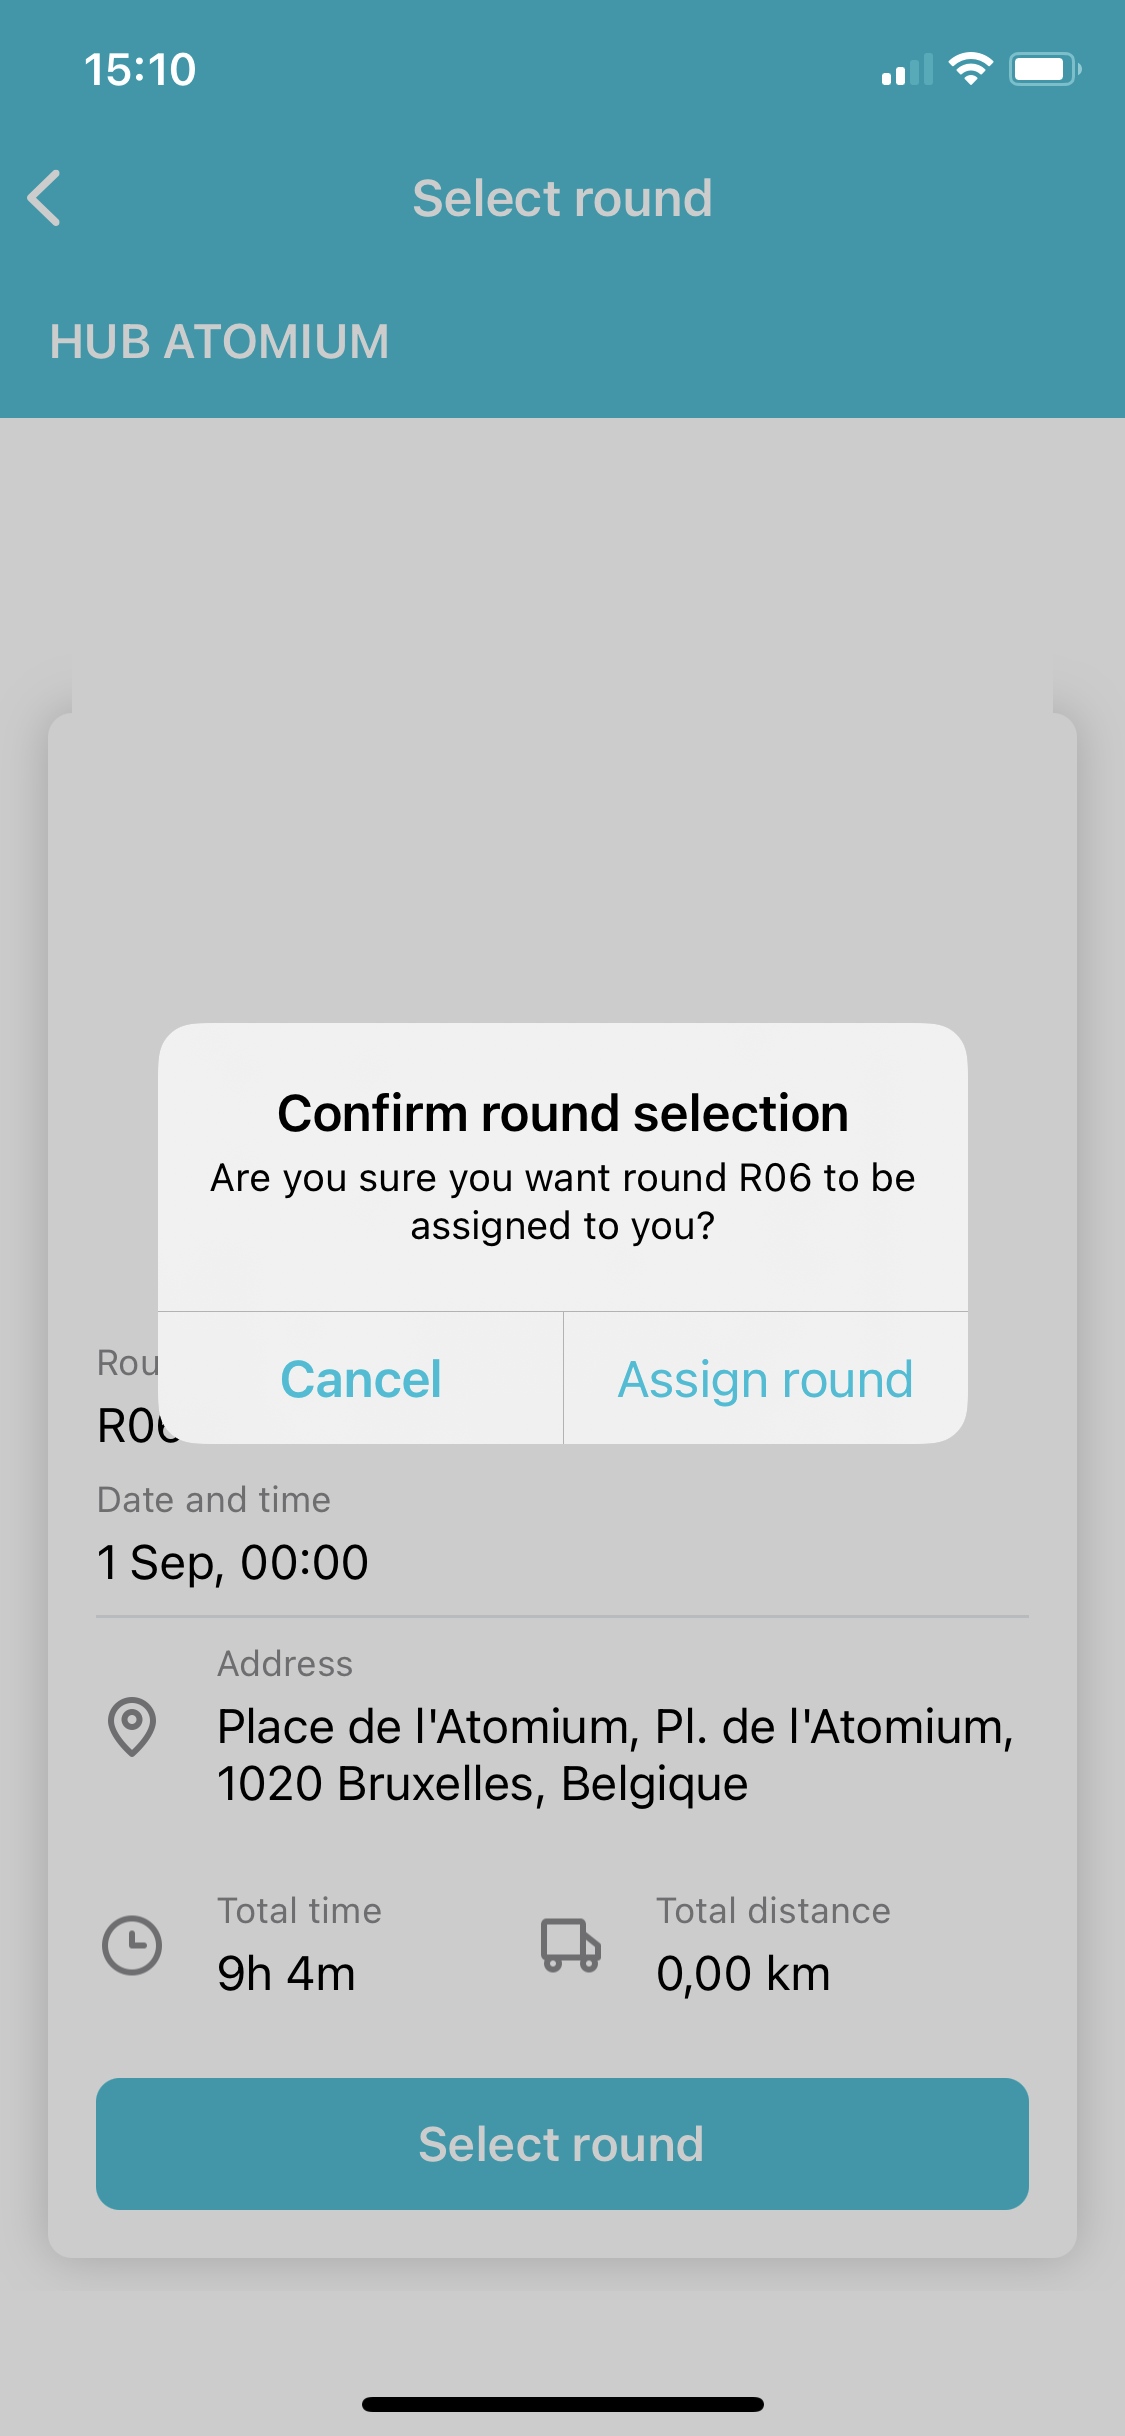Screen dimensions: 1125x2436
Task: Cancel the round selection dialog
Action: (361, 1379)
